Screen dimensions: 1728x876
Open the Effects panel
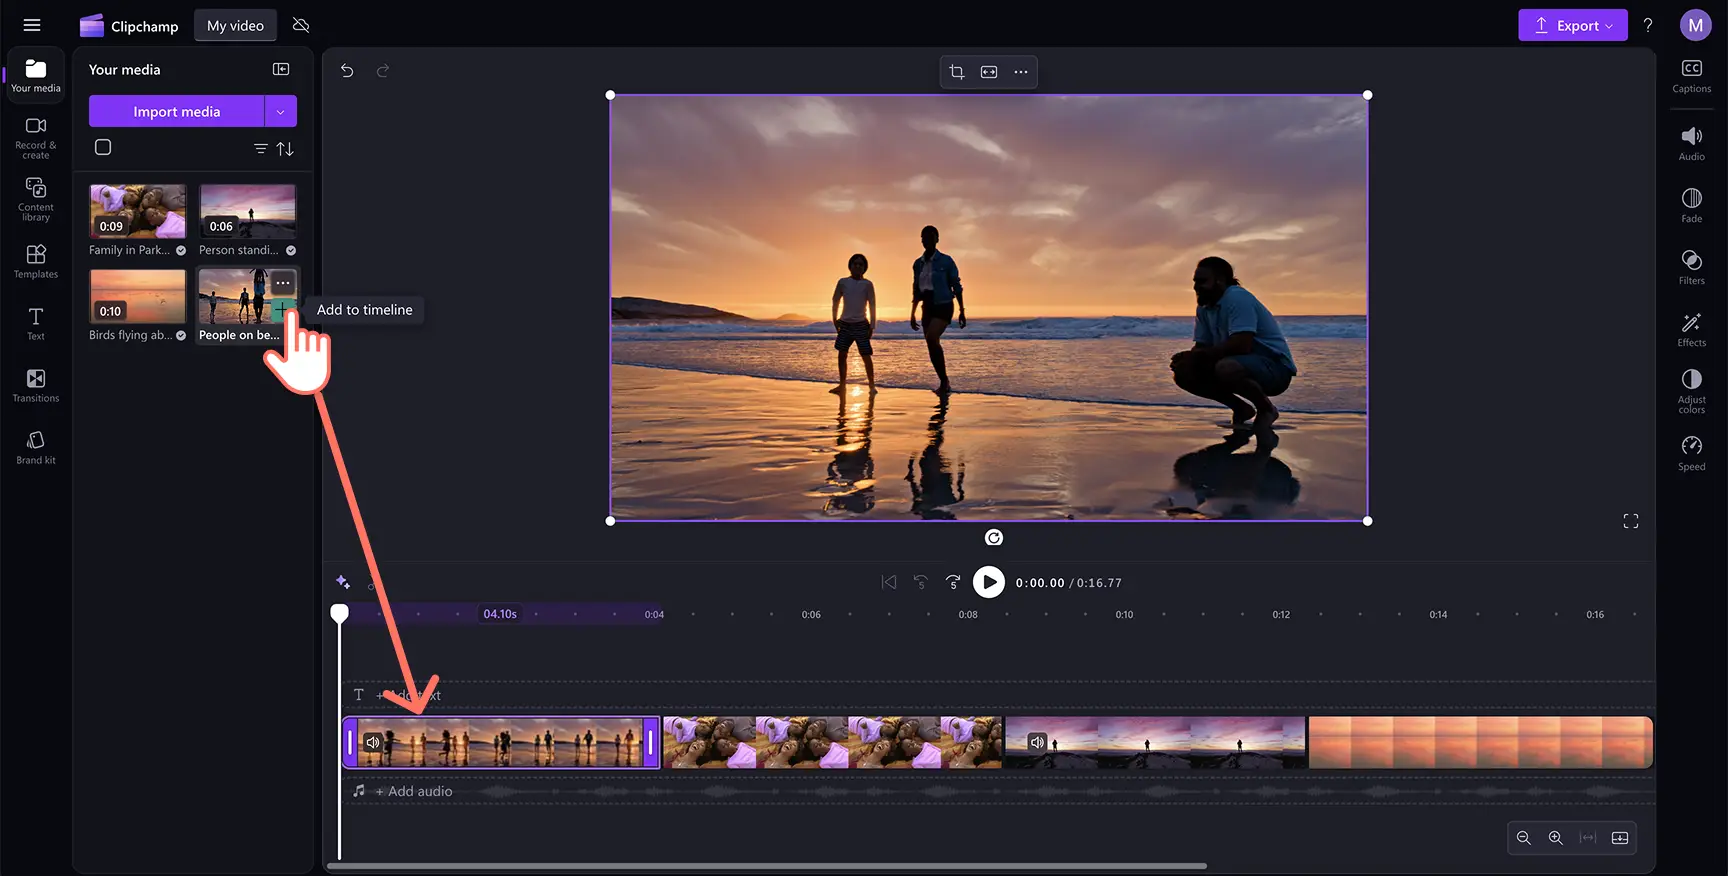pos(1691,329)
